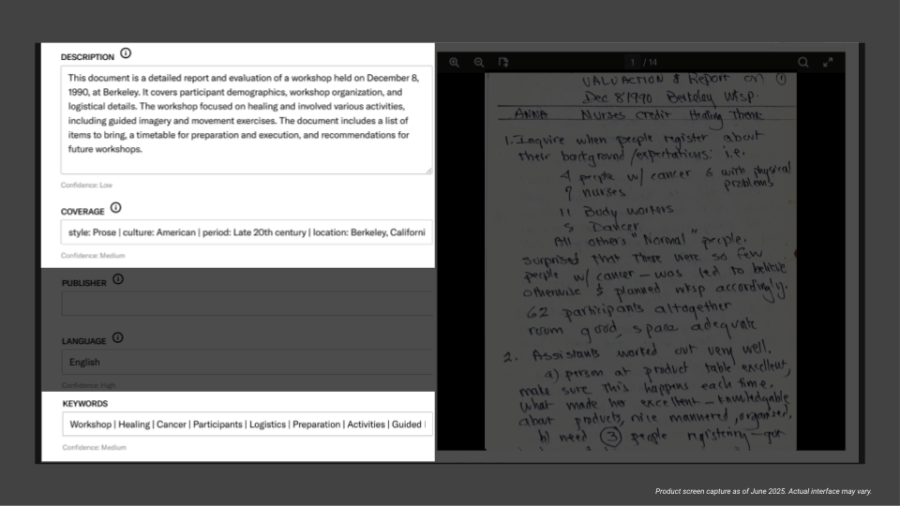Click the Description text area resize handle

pyautogui.click(x=428, y=170)
